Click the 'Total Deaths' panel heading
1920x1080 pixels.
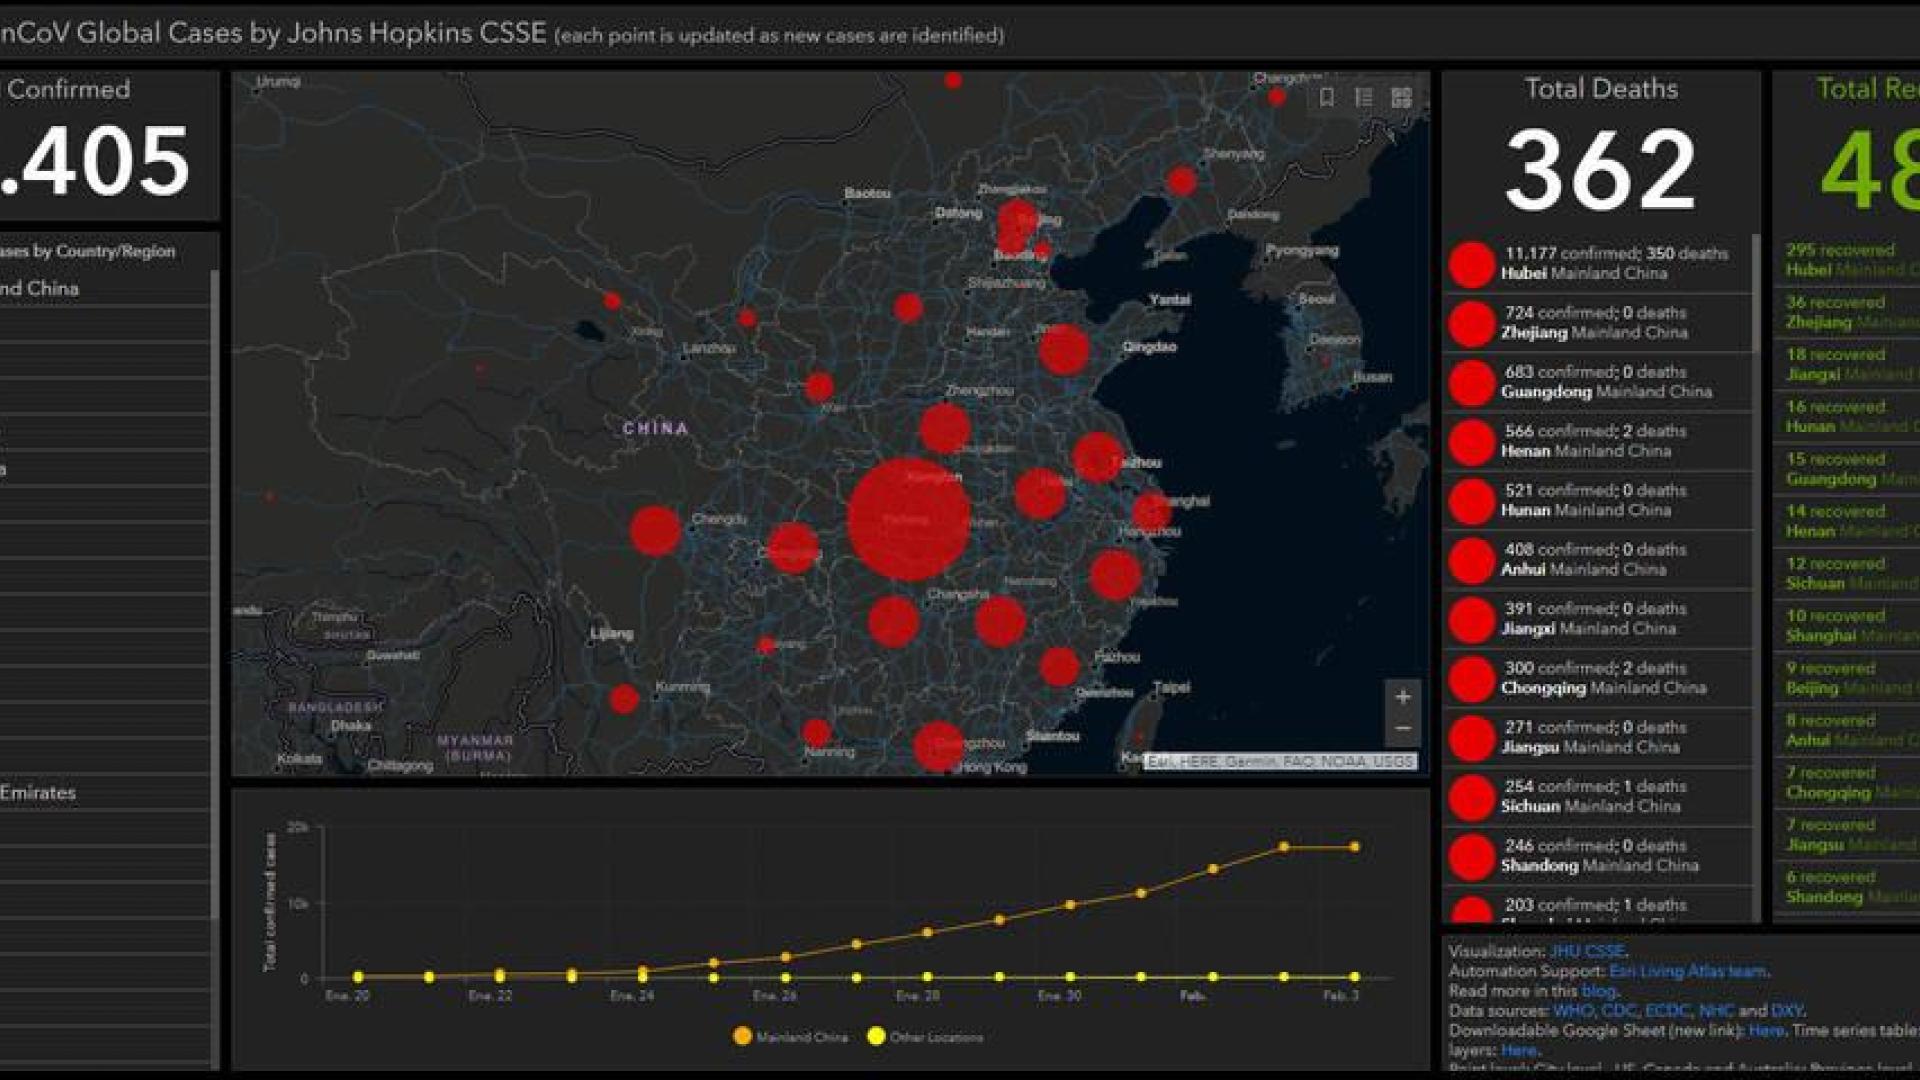pos(1601,89)
